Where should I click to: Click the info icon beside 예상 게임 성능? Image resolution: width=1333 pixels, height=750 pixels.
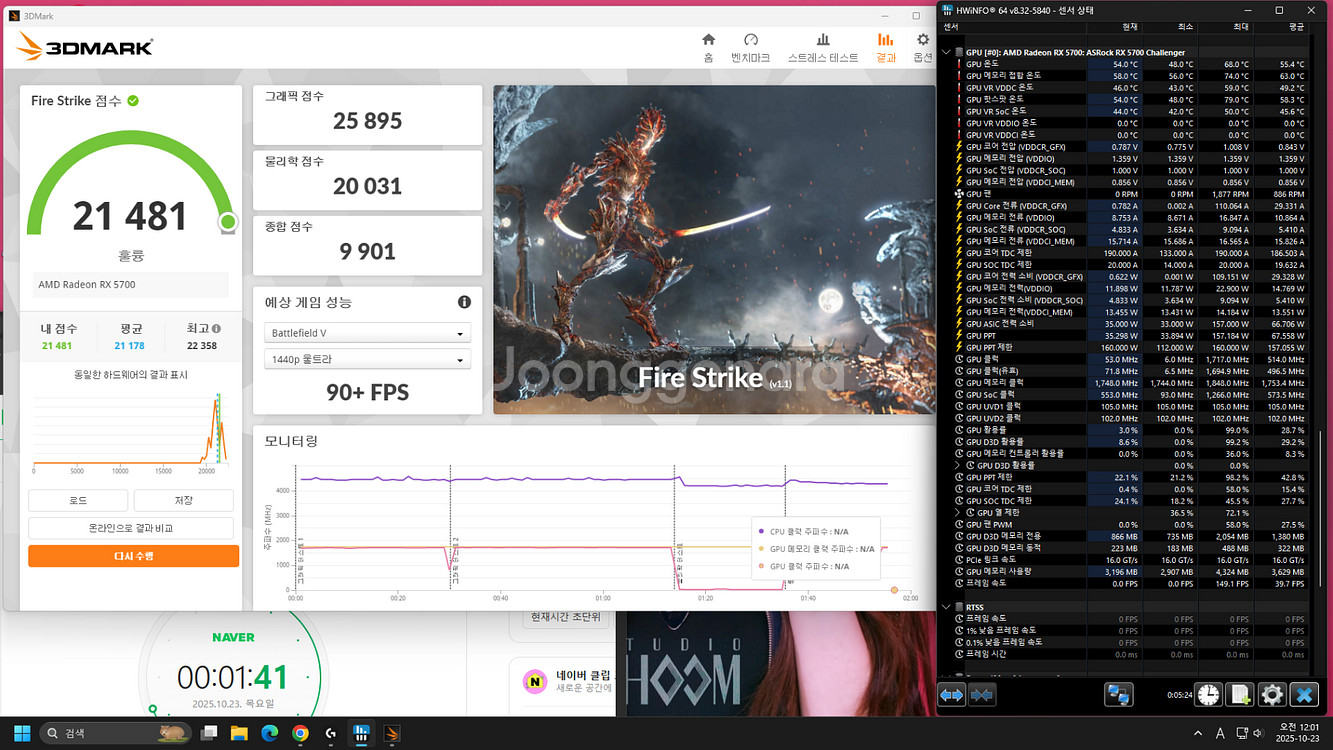(x=464, y=302)
